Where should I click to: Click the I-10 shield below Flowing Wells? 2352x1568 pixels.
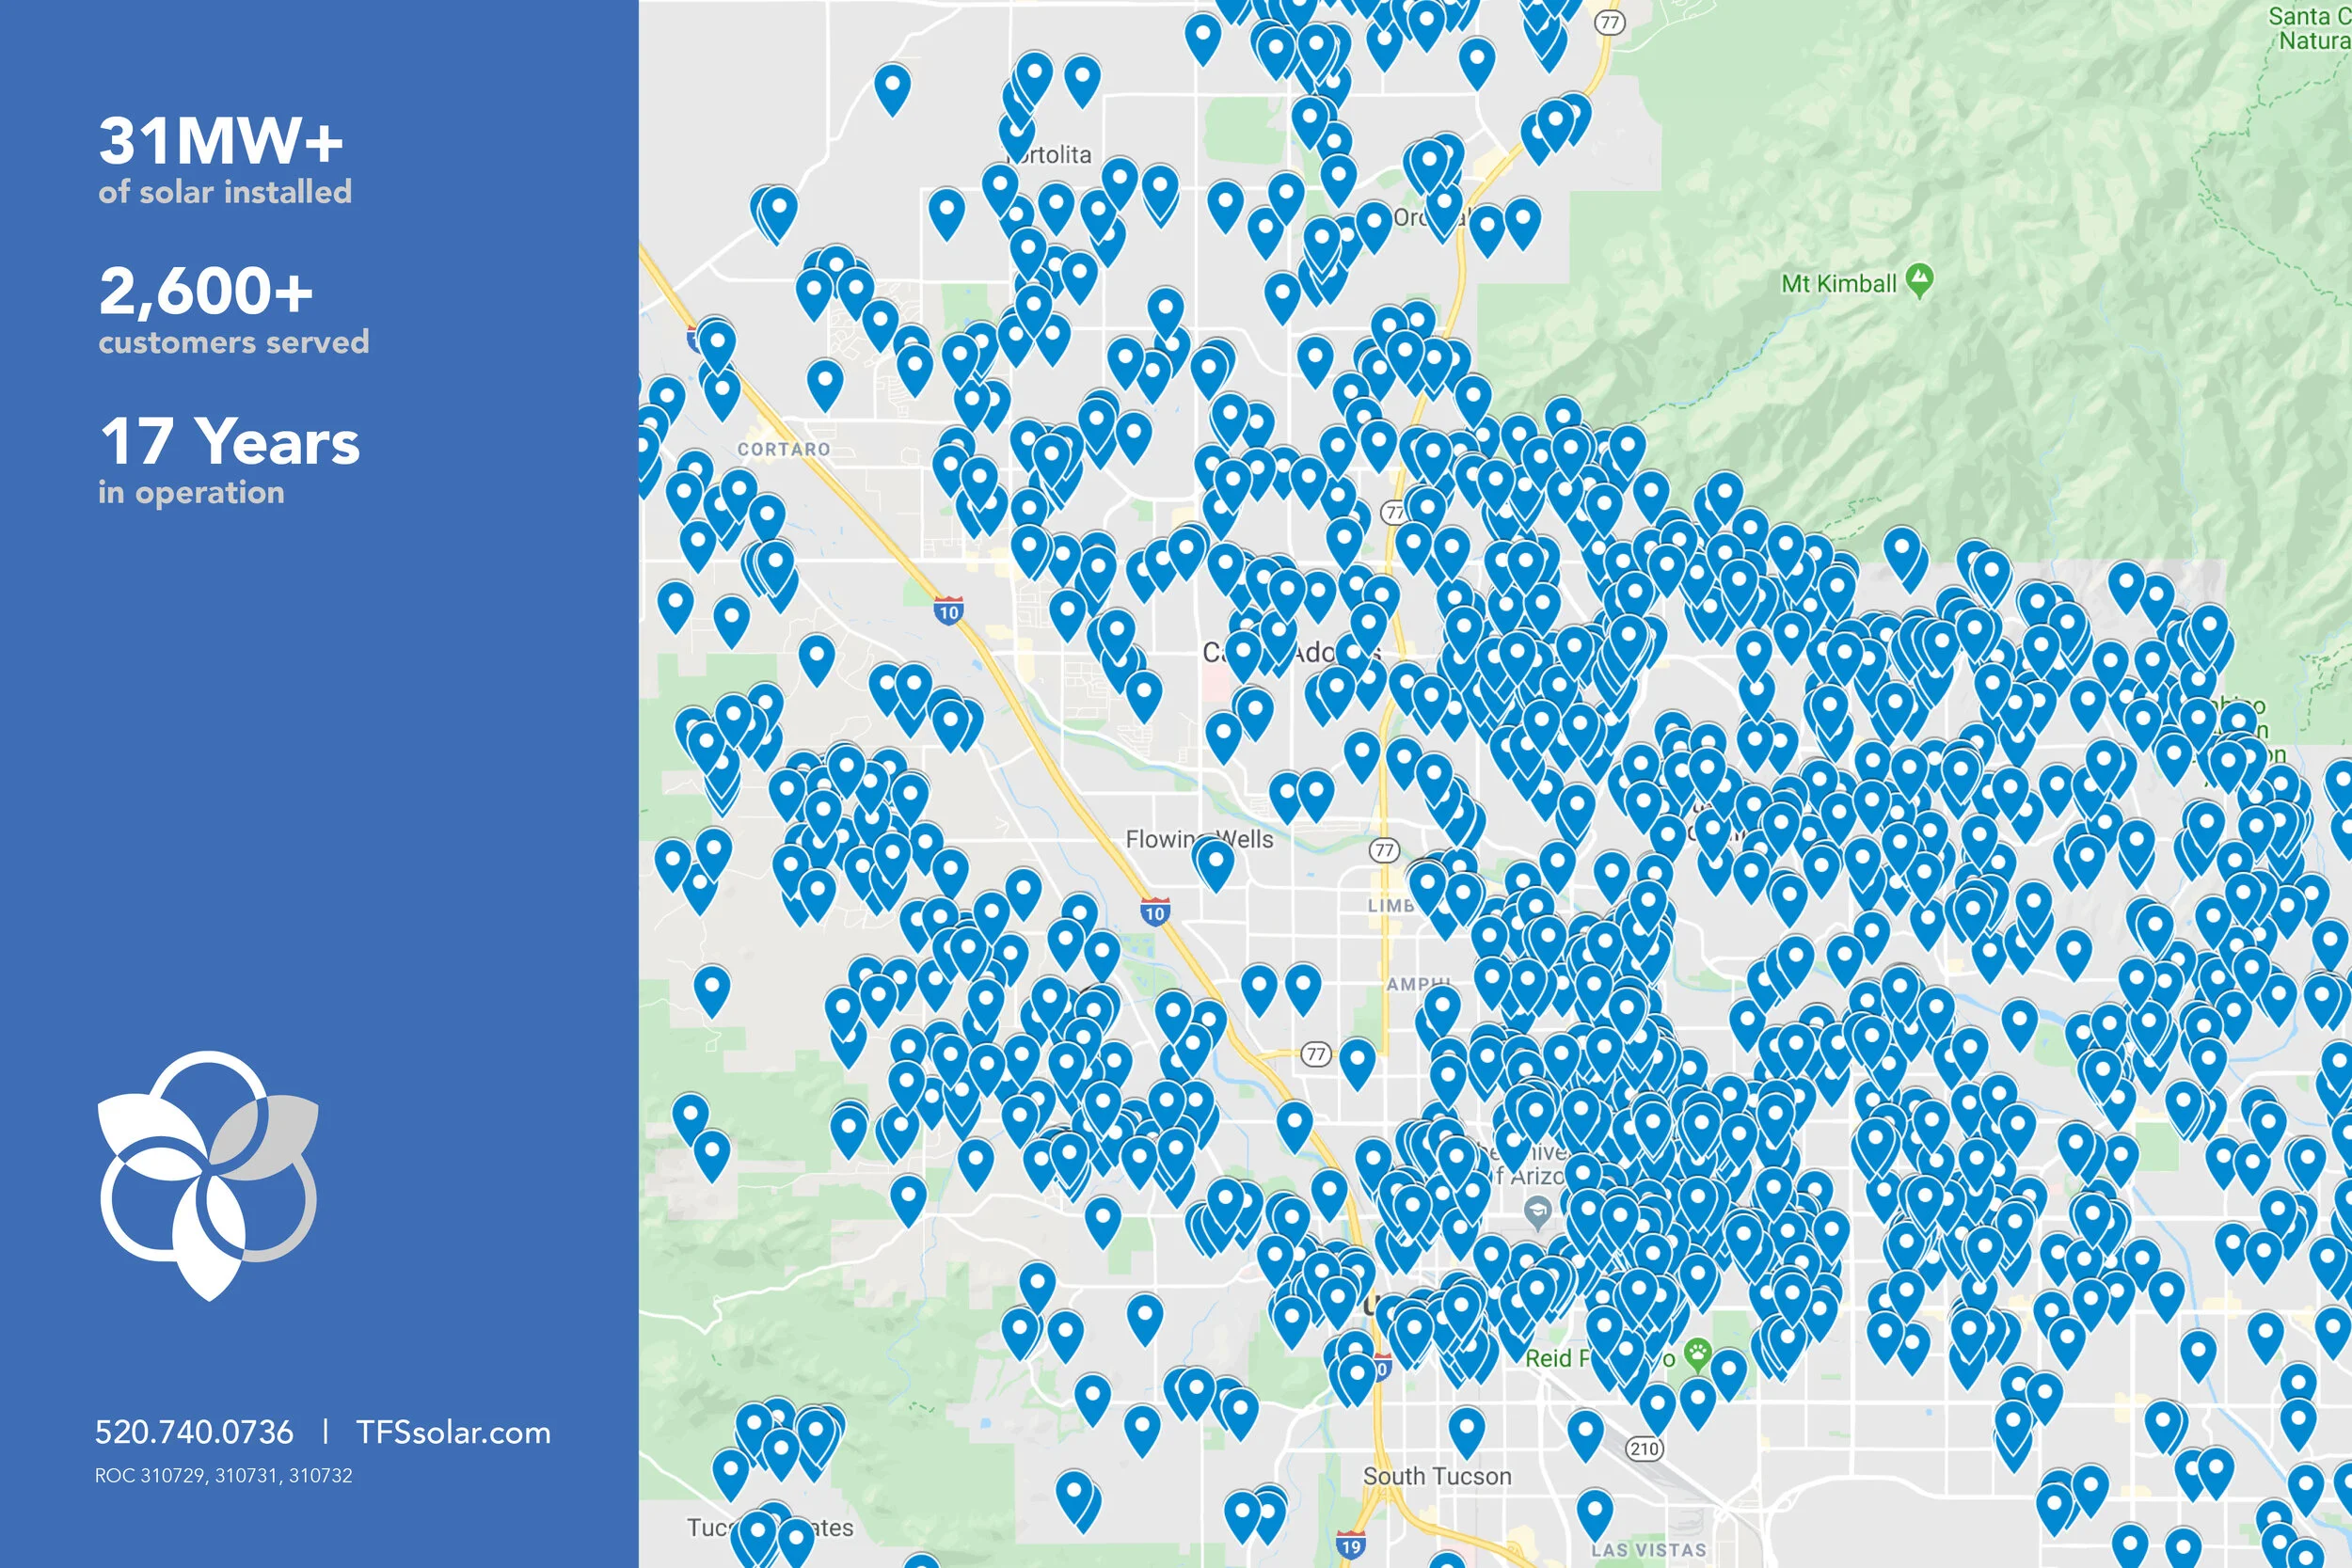(x=1155, y=912)
